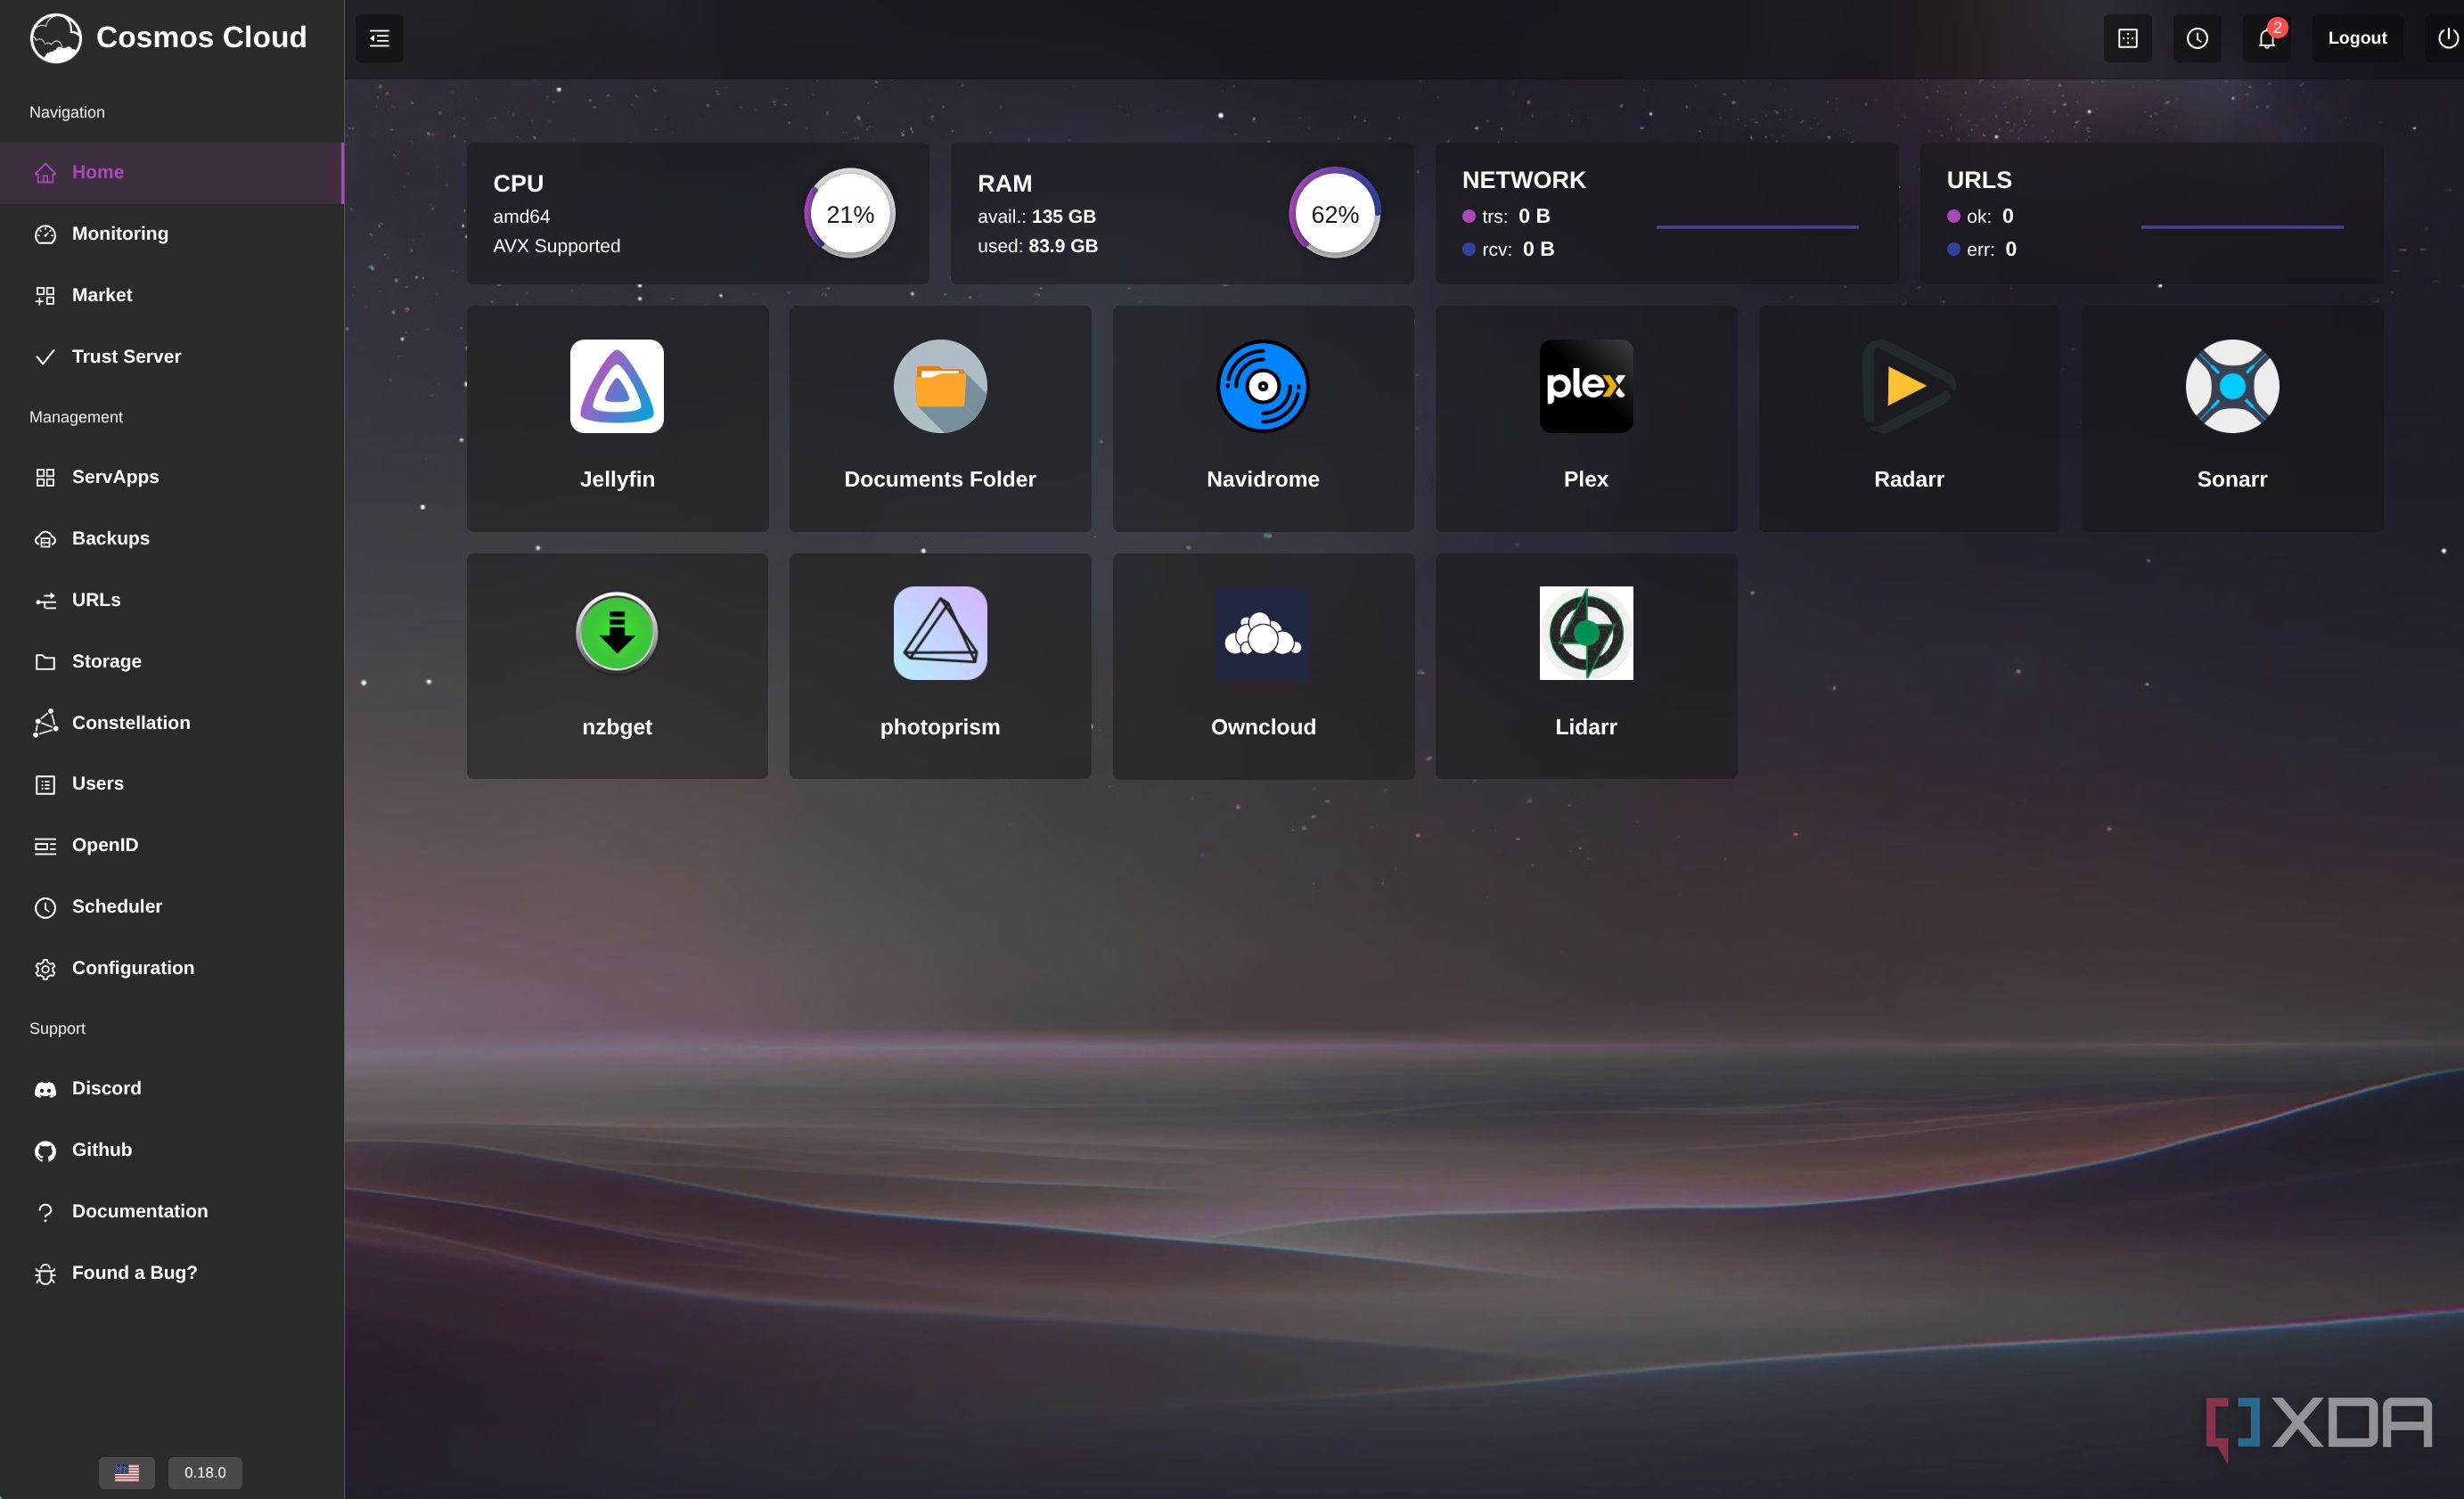Click the RAM 62% usage gauge
The height and width of the screenshot is (1499, 2464).
[1335, 213]
